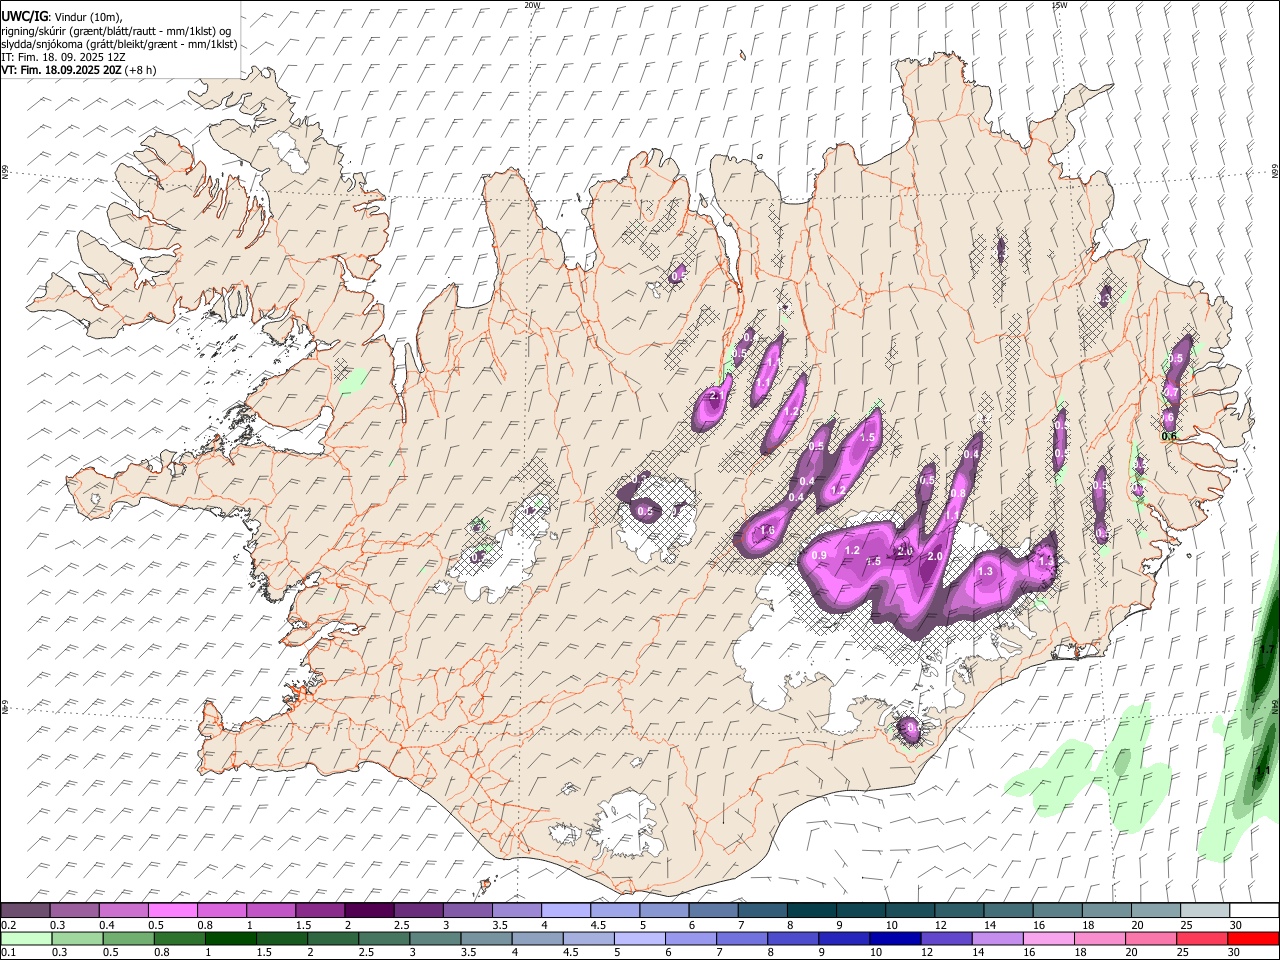
Task: Click the light pink 16–18 rain legend swatch
Action: tap(1048, 939)
